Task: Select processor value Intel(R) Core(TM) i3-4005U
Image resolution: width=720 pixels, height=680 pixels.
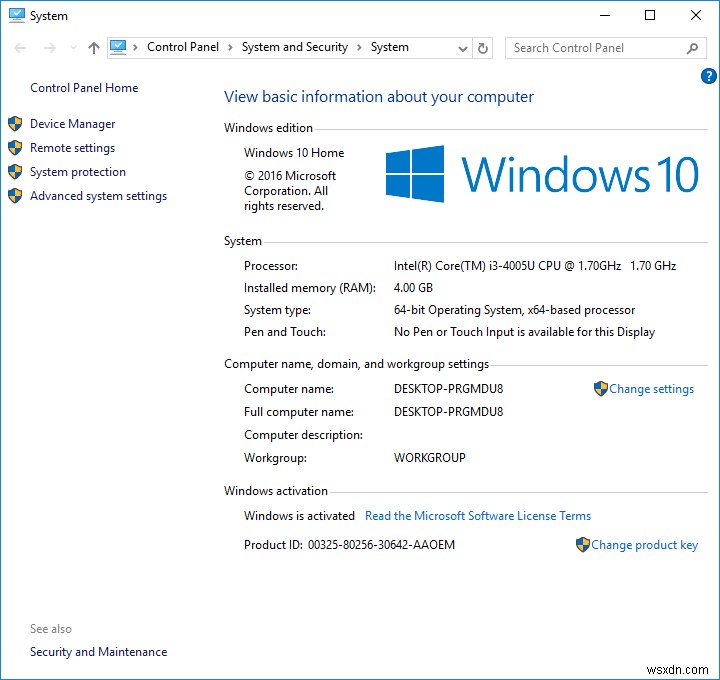Action: [535, 266]
